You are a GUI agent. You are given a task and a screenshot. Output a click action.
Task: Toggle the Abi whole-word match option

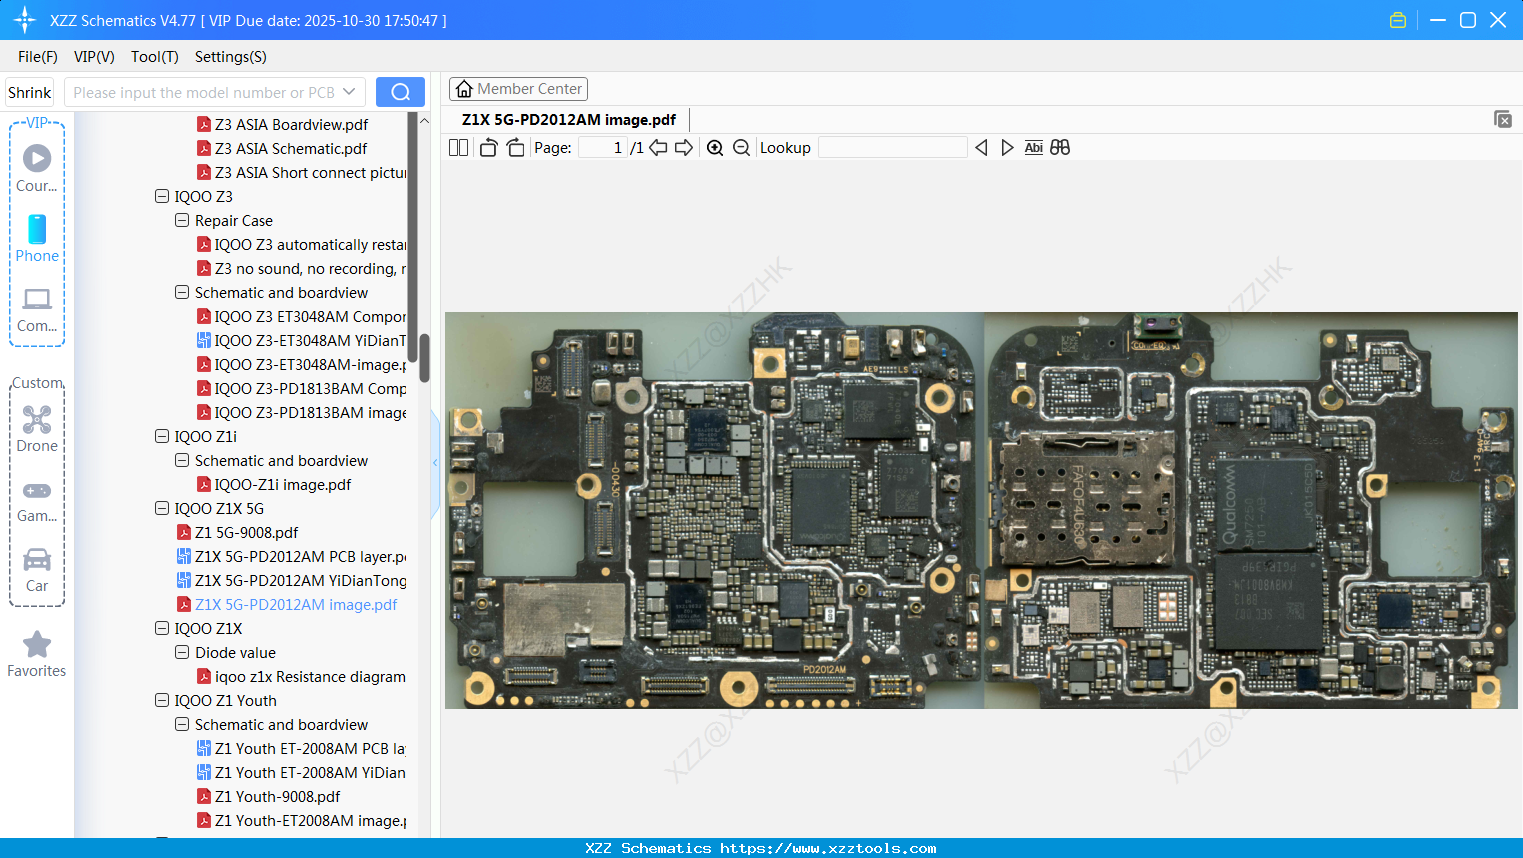(x=1033, y=148)
